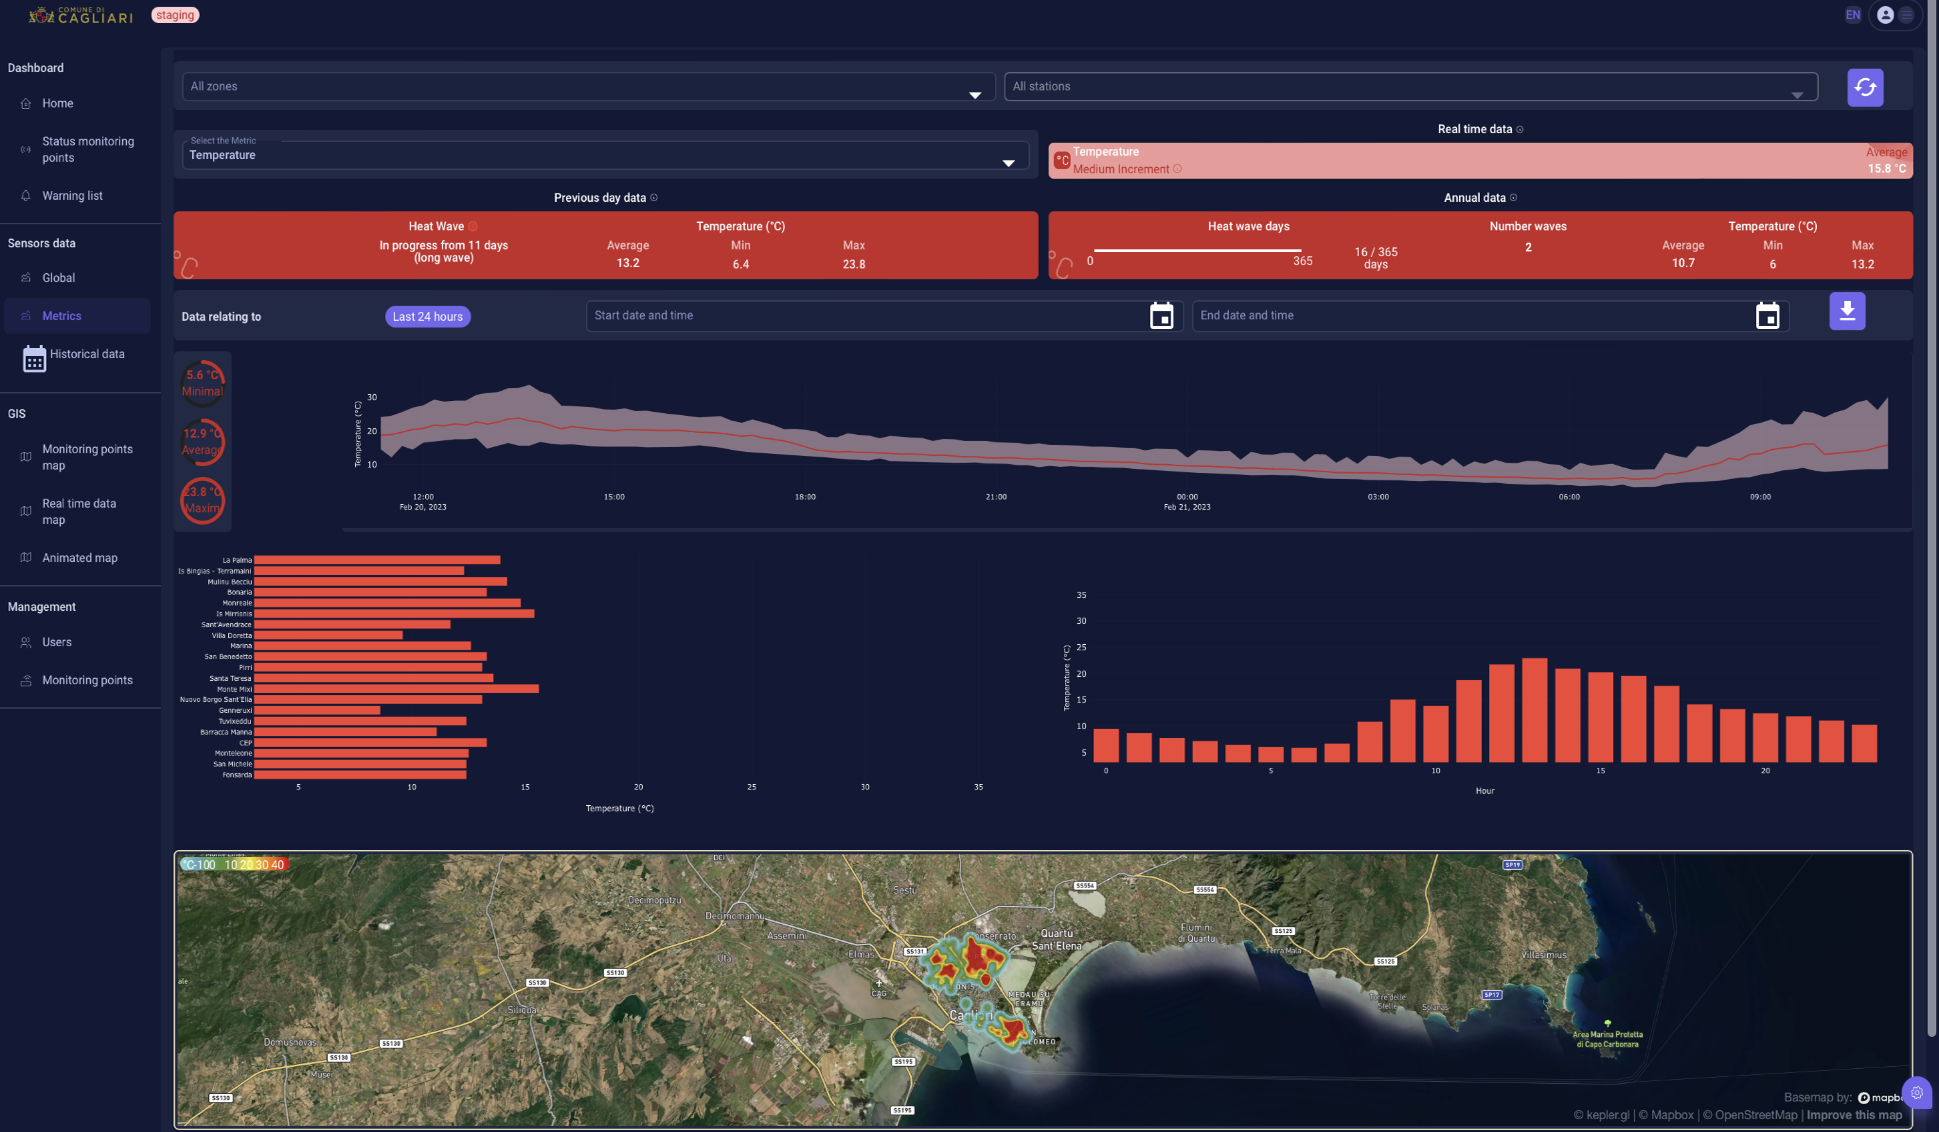1939x1132 pixels.
Task: Open the Select the Metric dropdown
Action: pyautogui.click(x=604, y=155)
